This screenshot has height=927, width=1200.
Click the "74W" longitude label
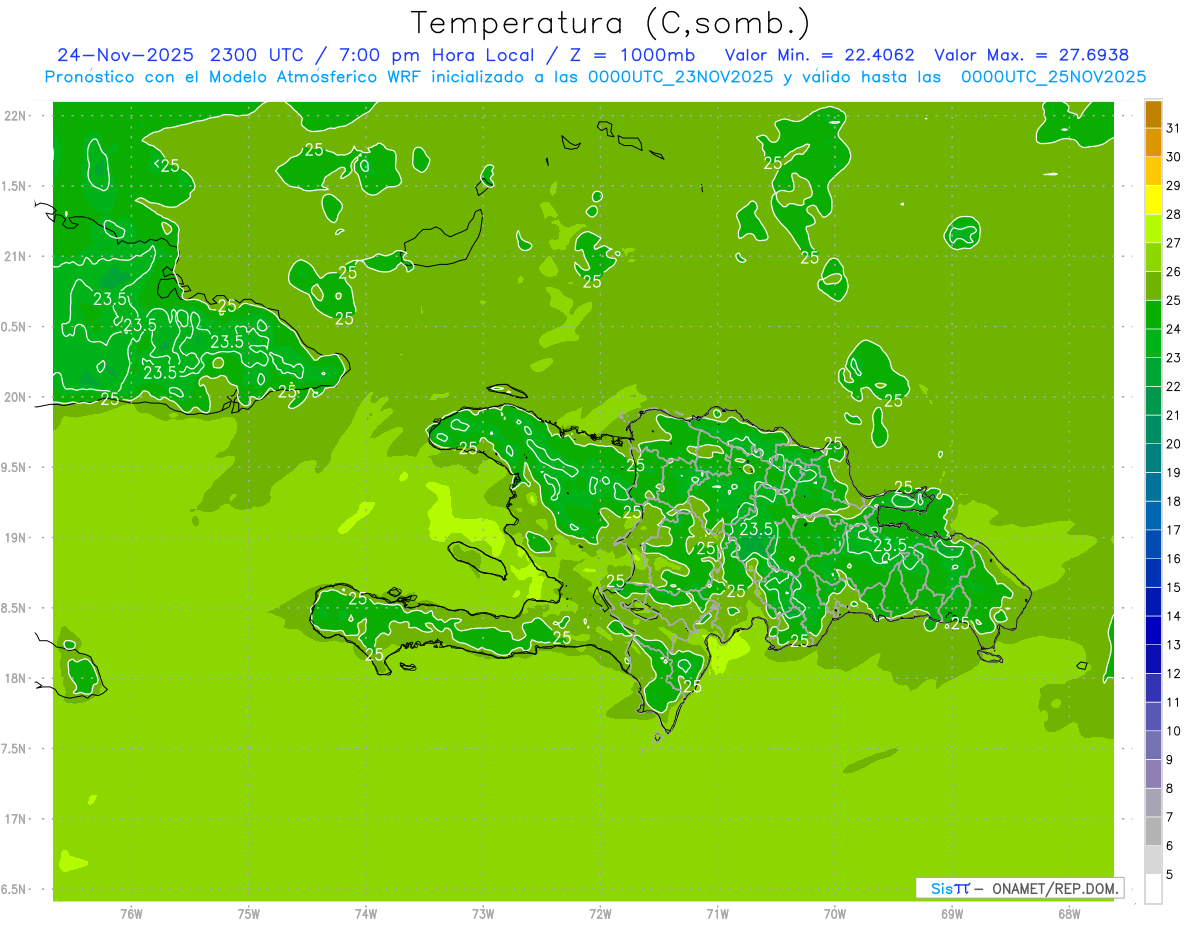coord(365,914)
